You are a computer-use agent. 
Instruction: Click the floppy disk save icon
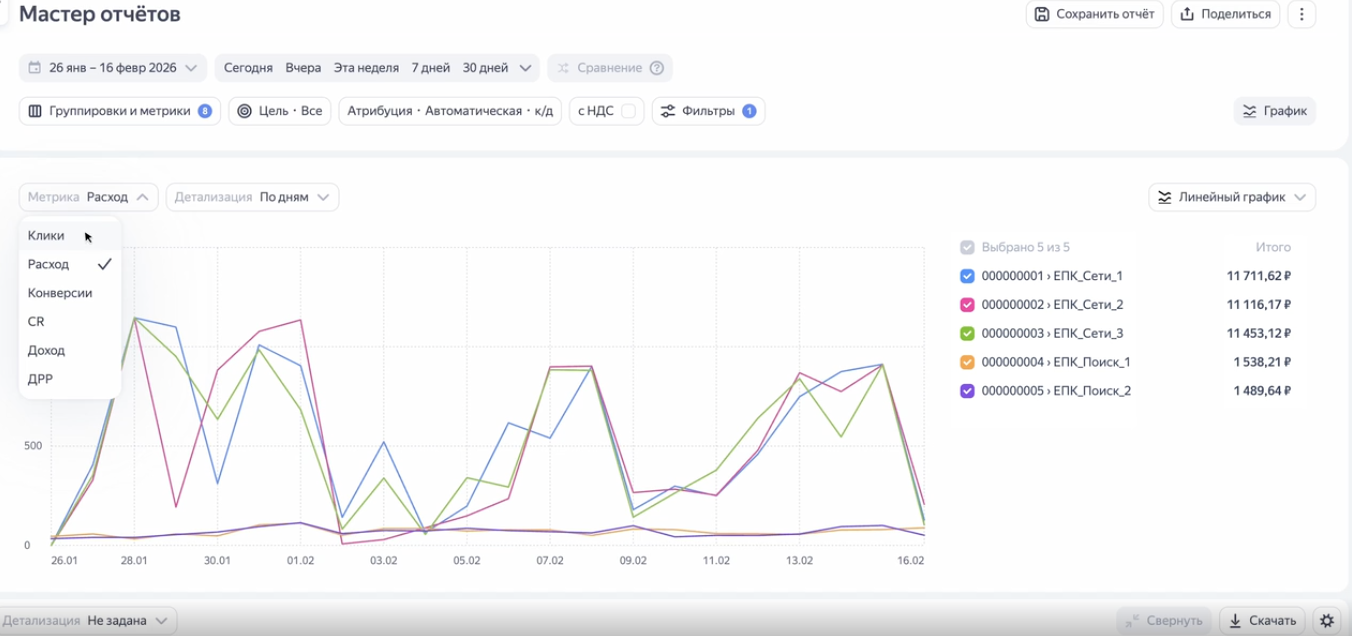click(1041, 14)
